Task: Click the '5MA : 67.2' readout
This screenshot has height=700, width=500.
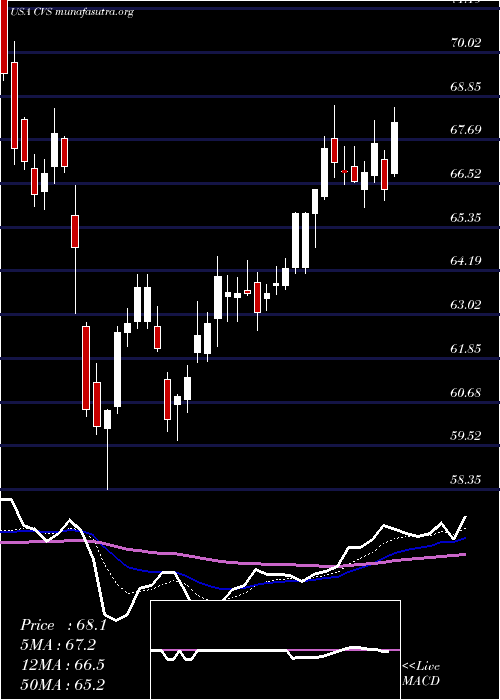Action: 58,645
